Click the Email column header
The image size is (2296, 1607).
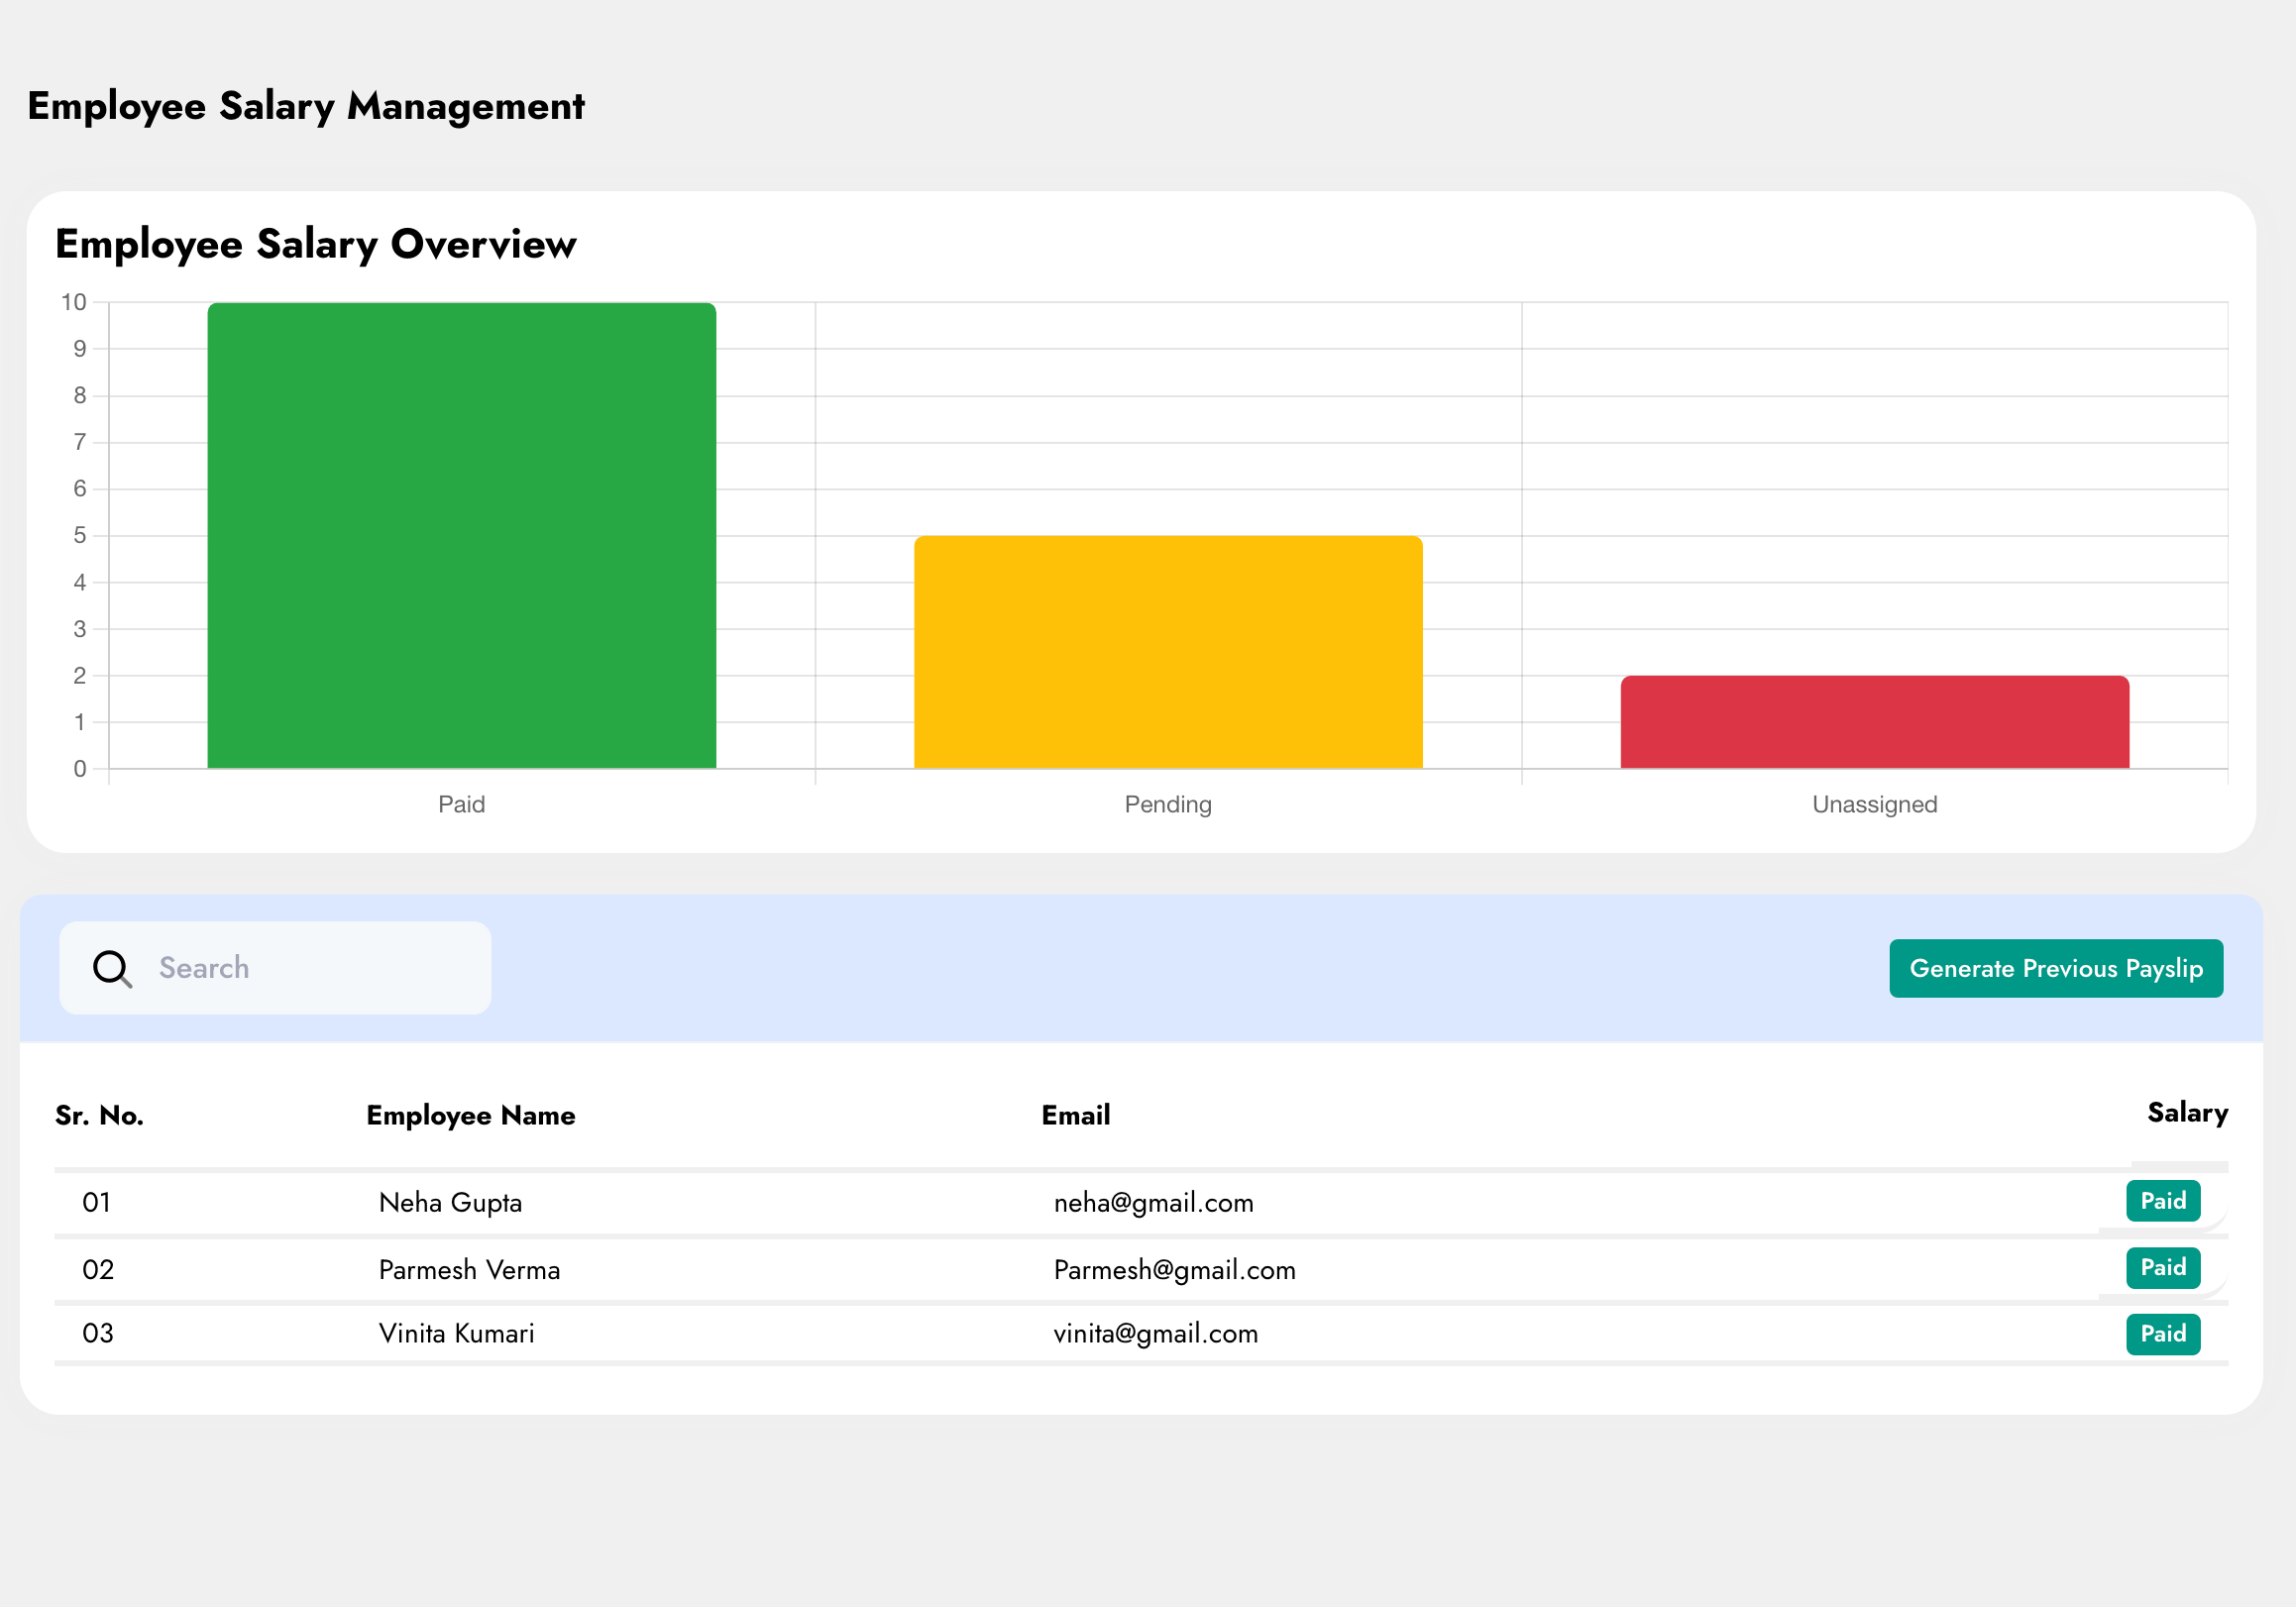click(x=1075, y=1116)
